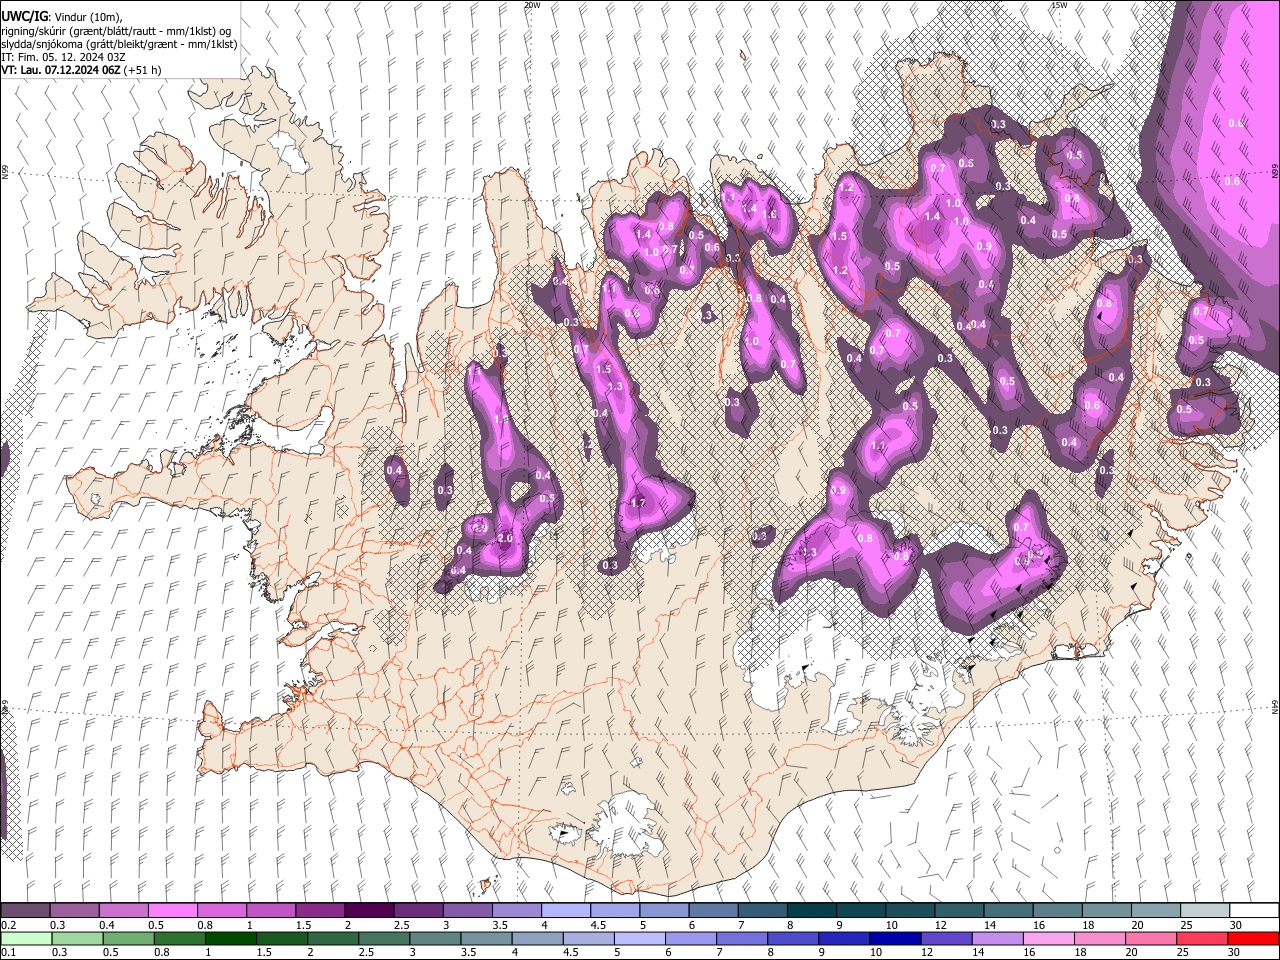
Task: Click the 'slydda/snjókoma (grátt/bleikt/grænt - mm/1klst)' line
Action: click(x=119, y=44)
